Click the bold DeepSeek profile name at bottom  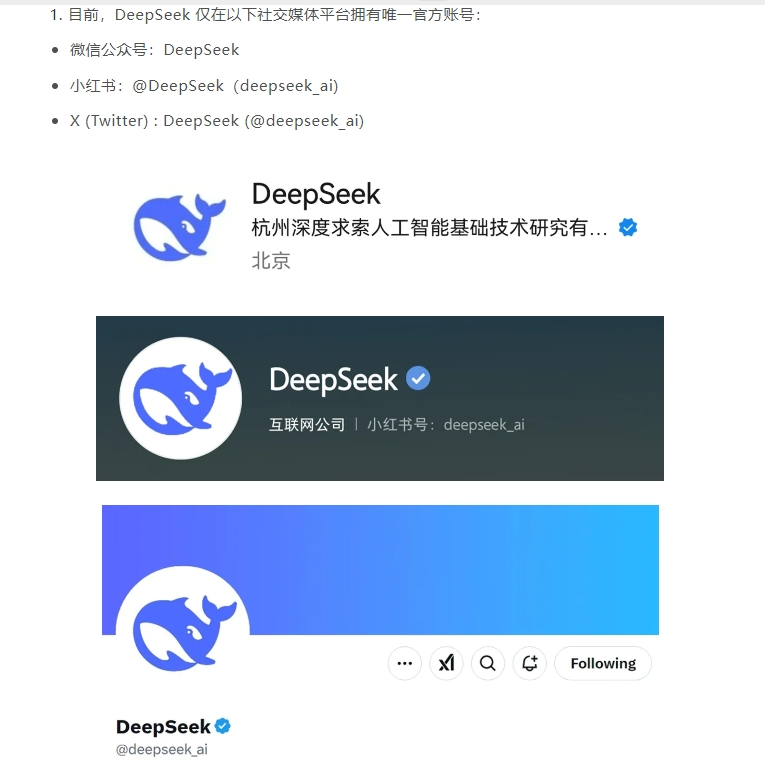(x=163, y=726)
